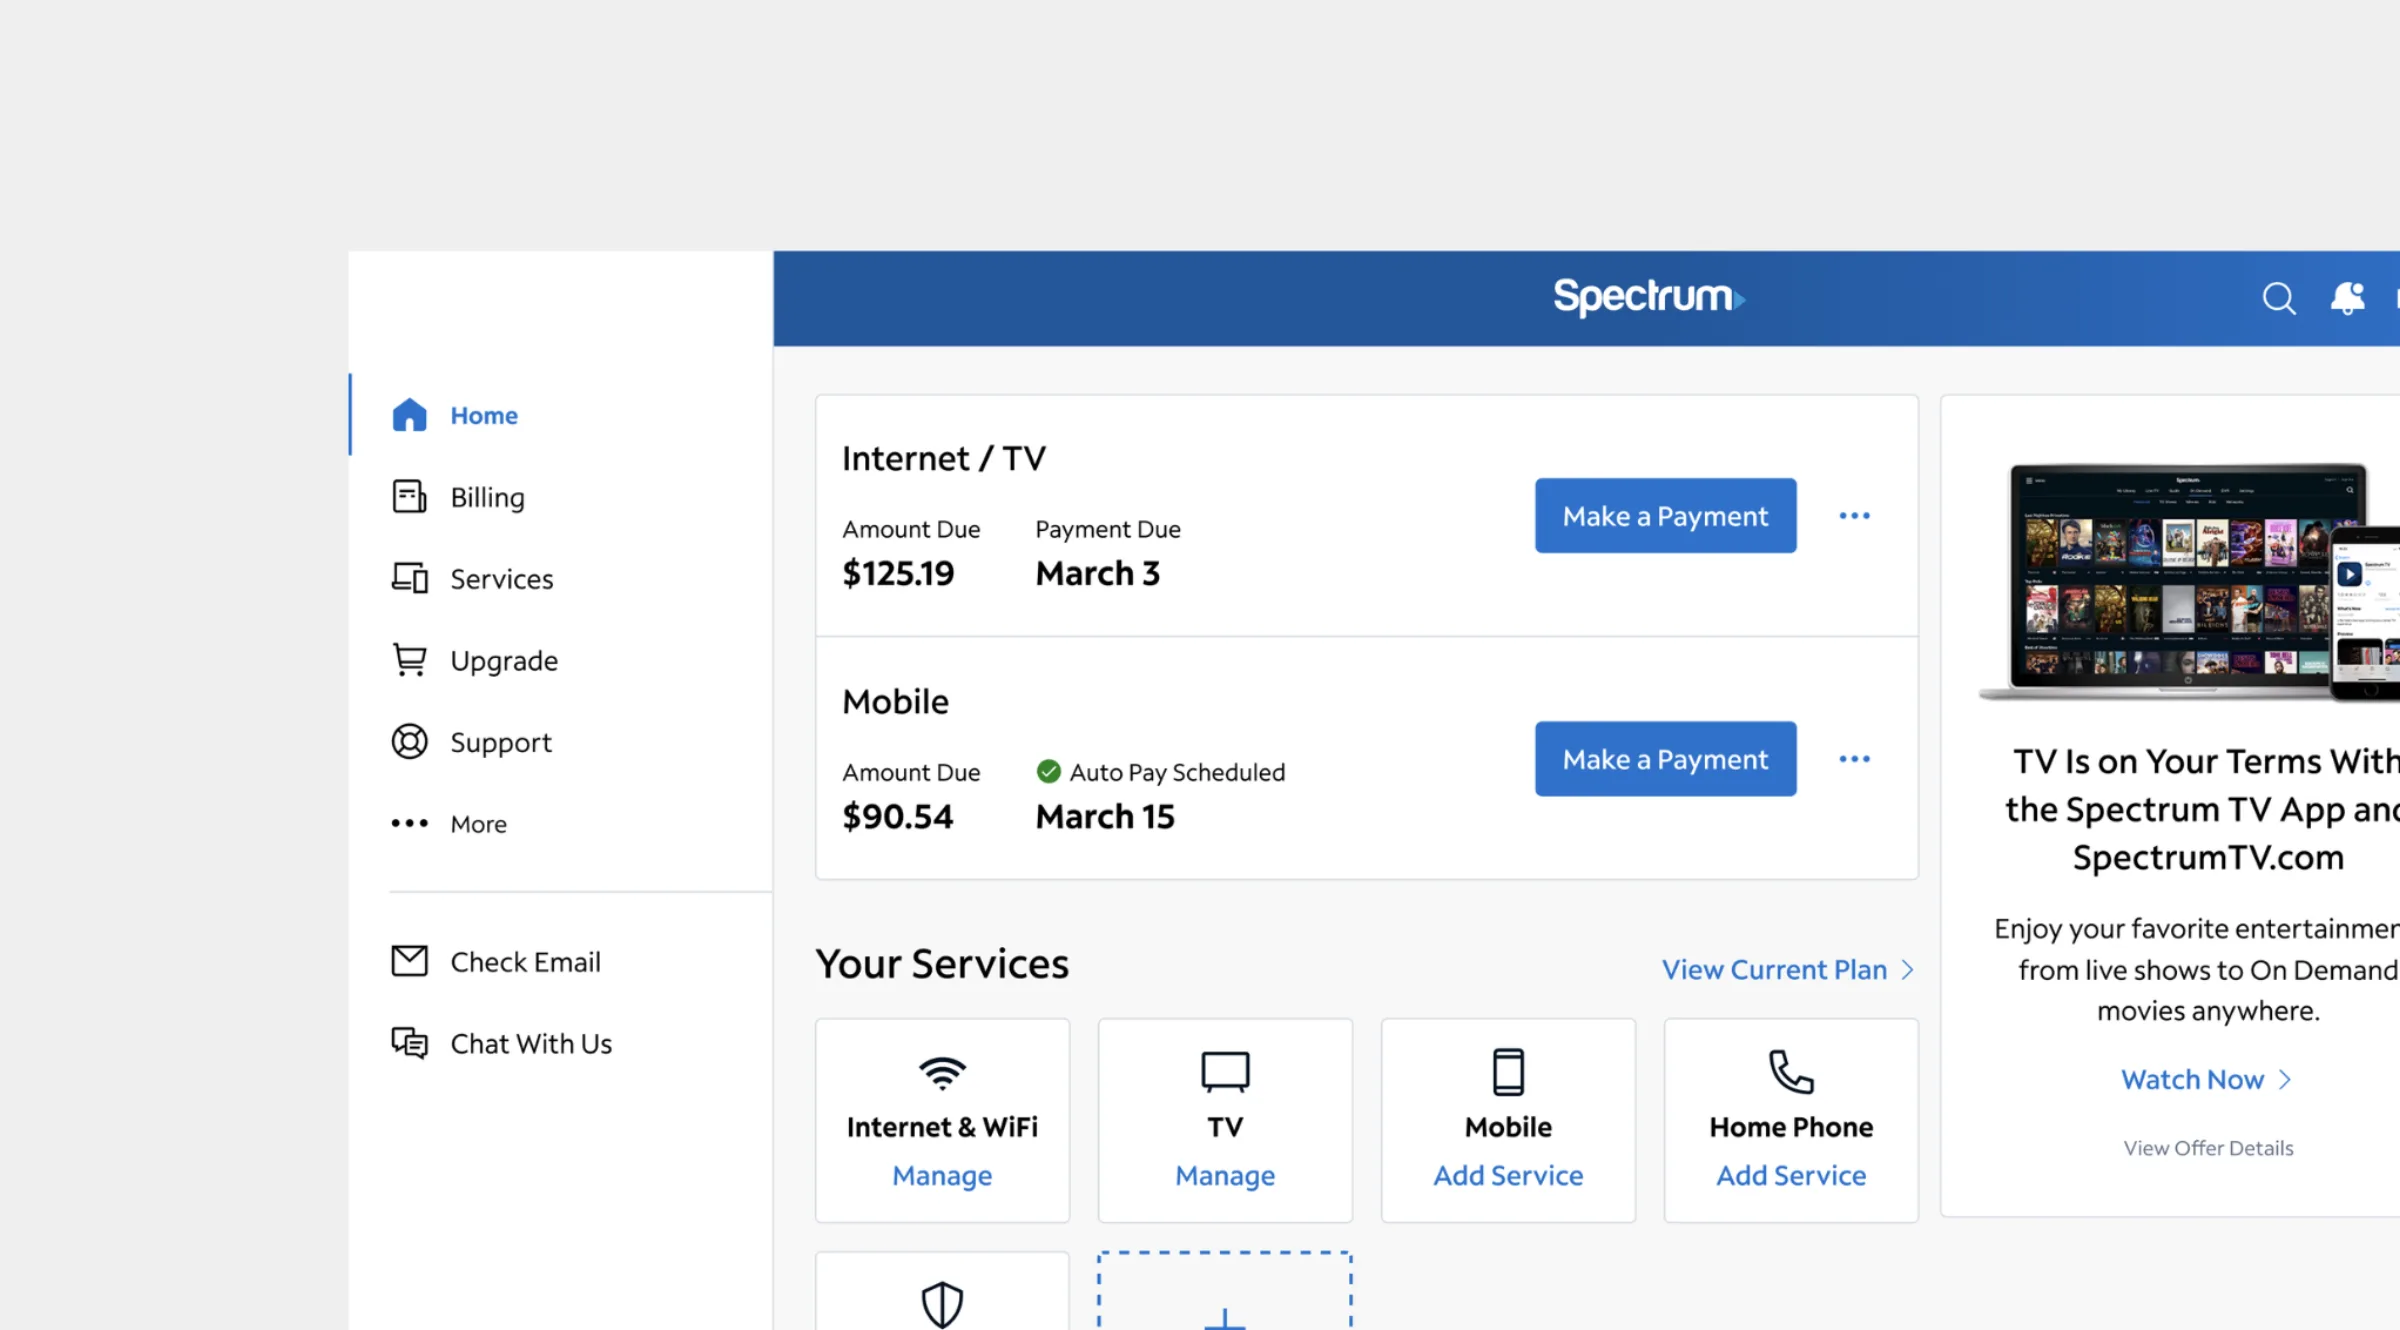Click the Watch Now link
This screenshot has width=2400, height=1330.
pyautogui.click(x=2192, y=1080)
